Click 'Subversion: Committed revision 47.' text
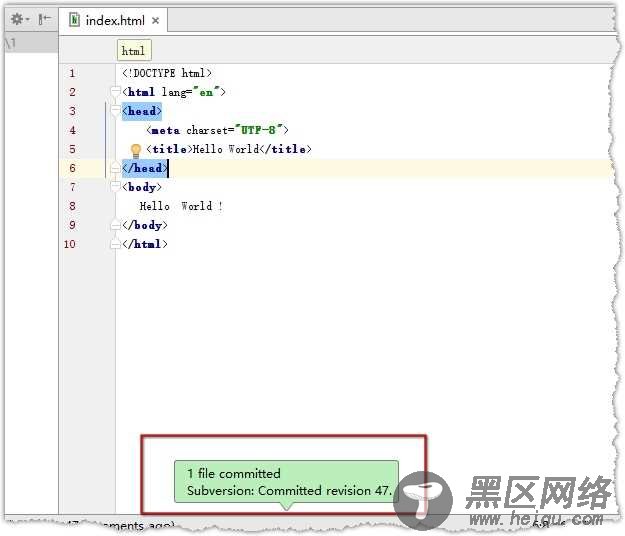Viewport: 625px width, 536px height. pos(290,490)
